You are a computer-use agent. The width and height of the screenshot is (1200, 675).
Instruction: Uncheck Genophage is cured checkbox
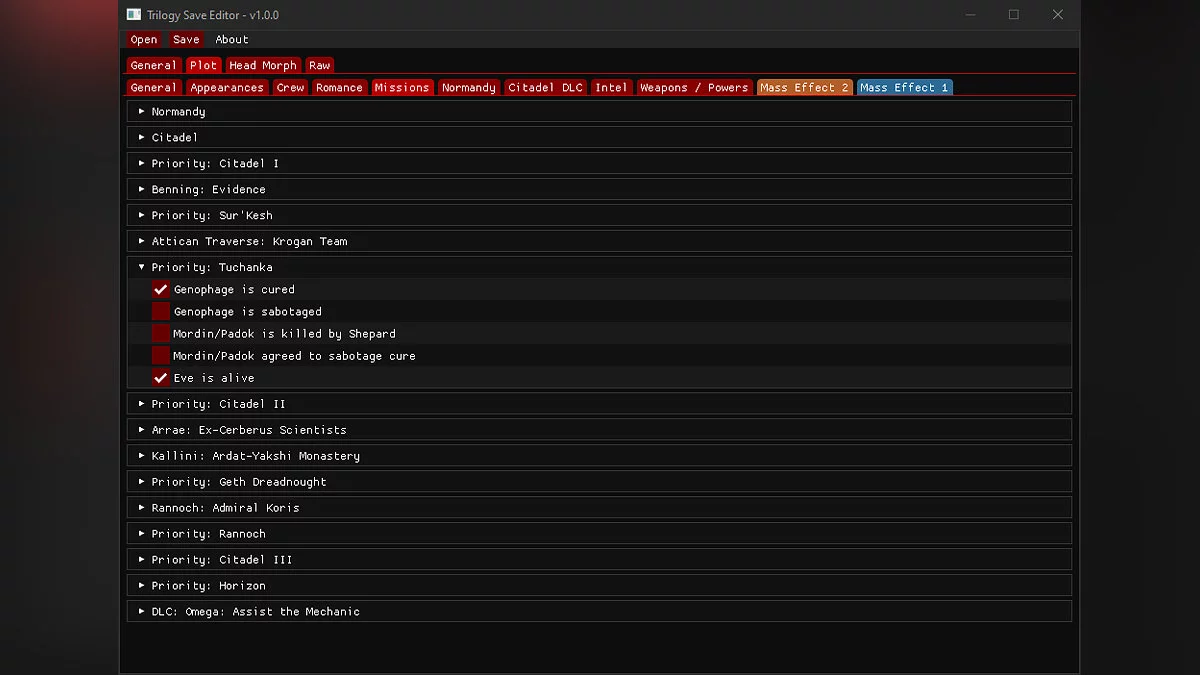point(161,289)
